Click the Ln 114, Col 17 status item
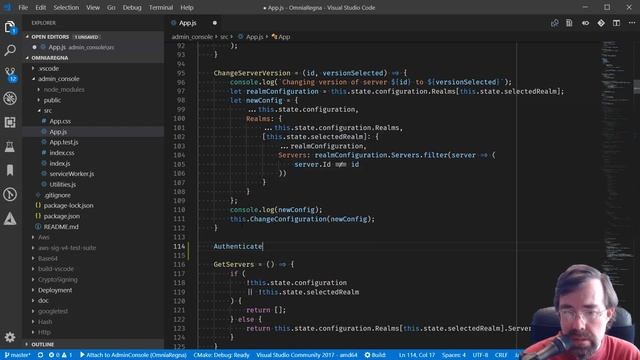640x360 pixels. [x=417, y=355]
